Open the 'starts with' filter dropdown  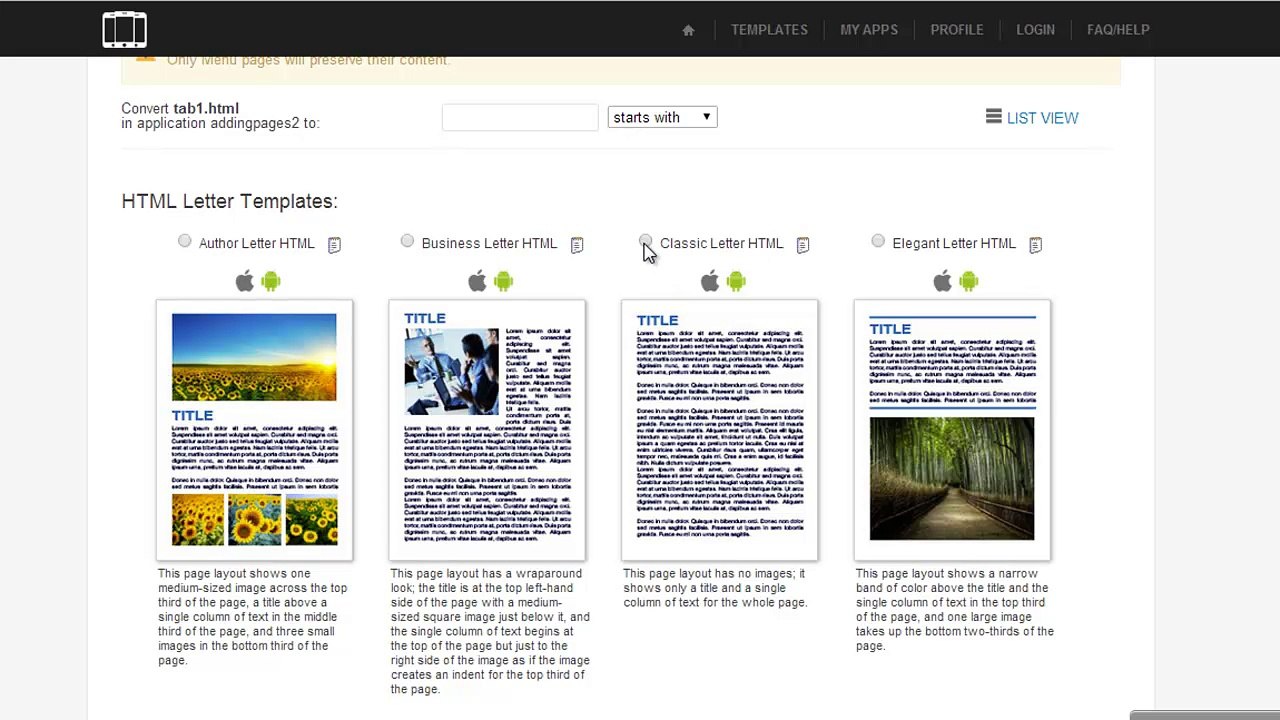click(662, 117)
